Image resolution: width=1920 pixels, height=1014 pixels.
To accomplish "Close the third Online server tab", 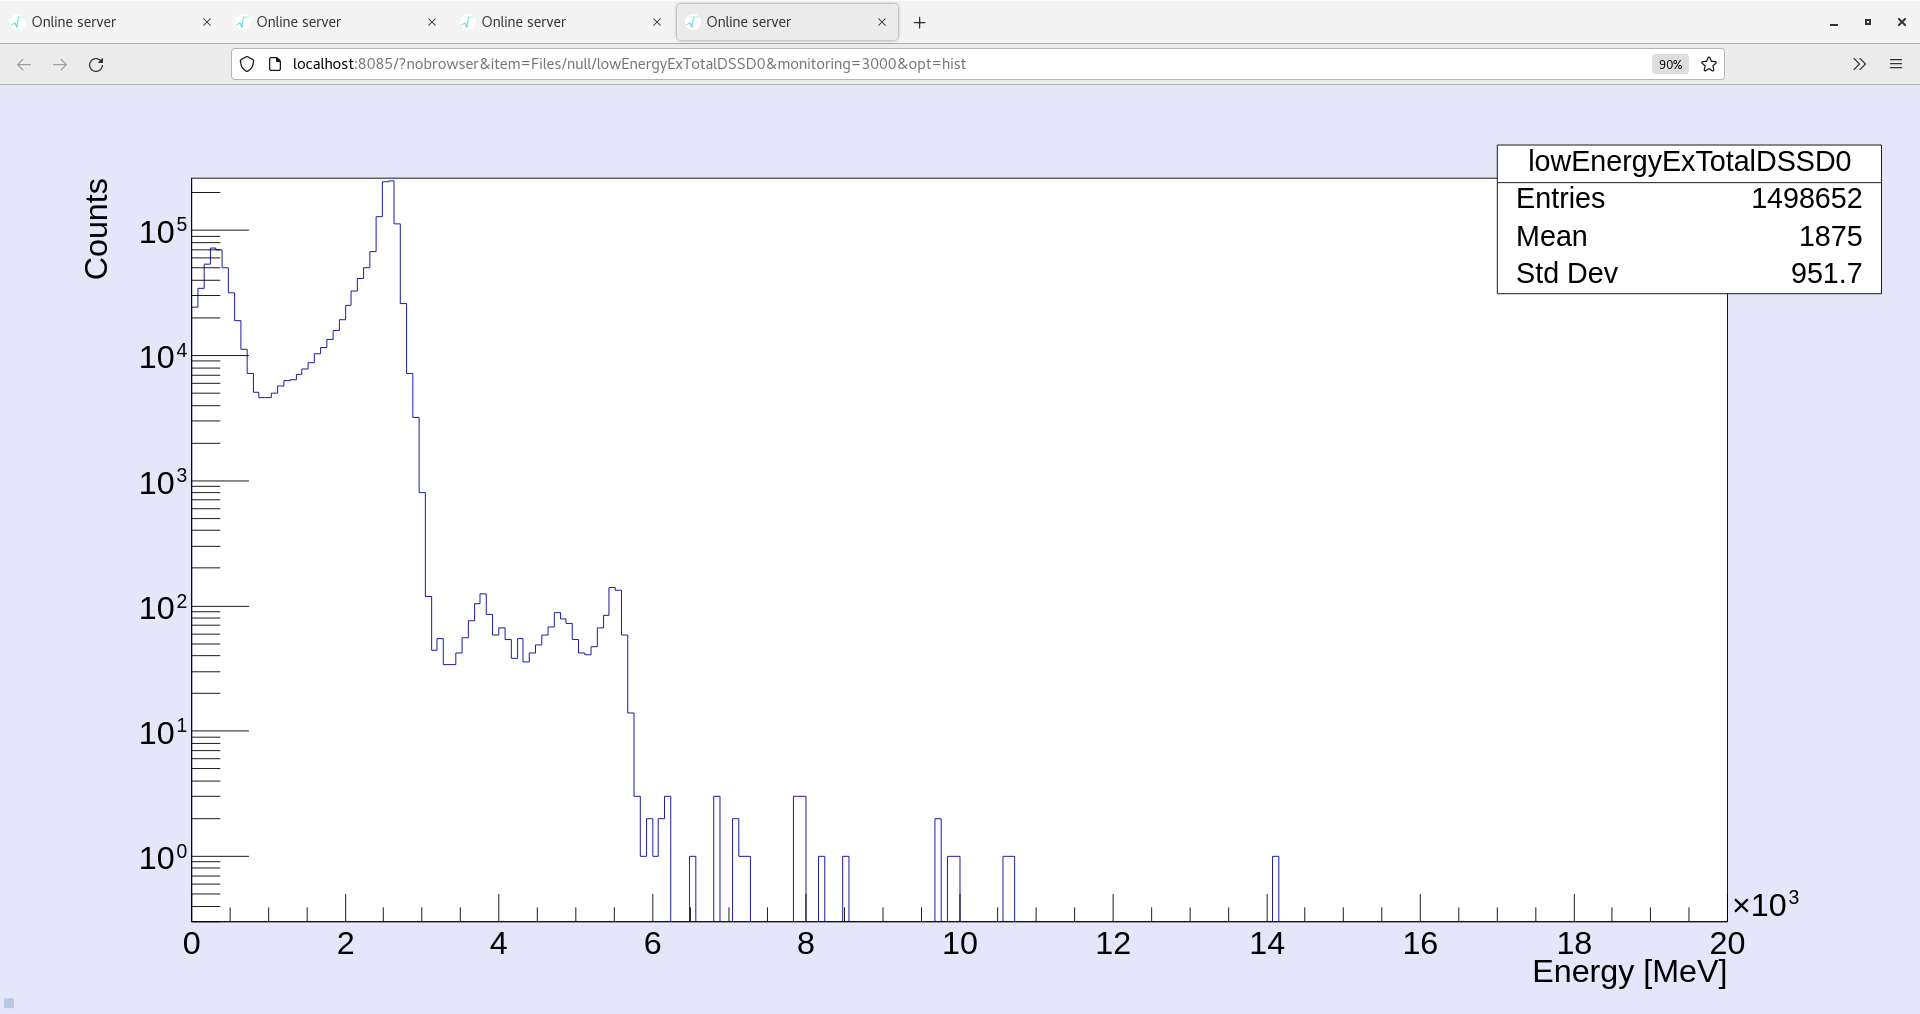I will pyautogui.click(x=657, y=22).
